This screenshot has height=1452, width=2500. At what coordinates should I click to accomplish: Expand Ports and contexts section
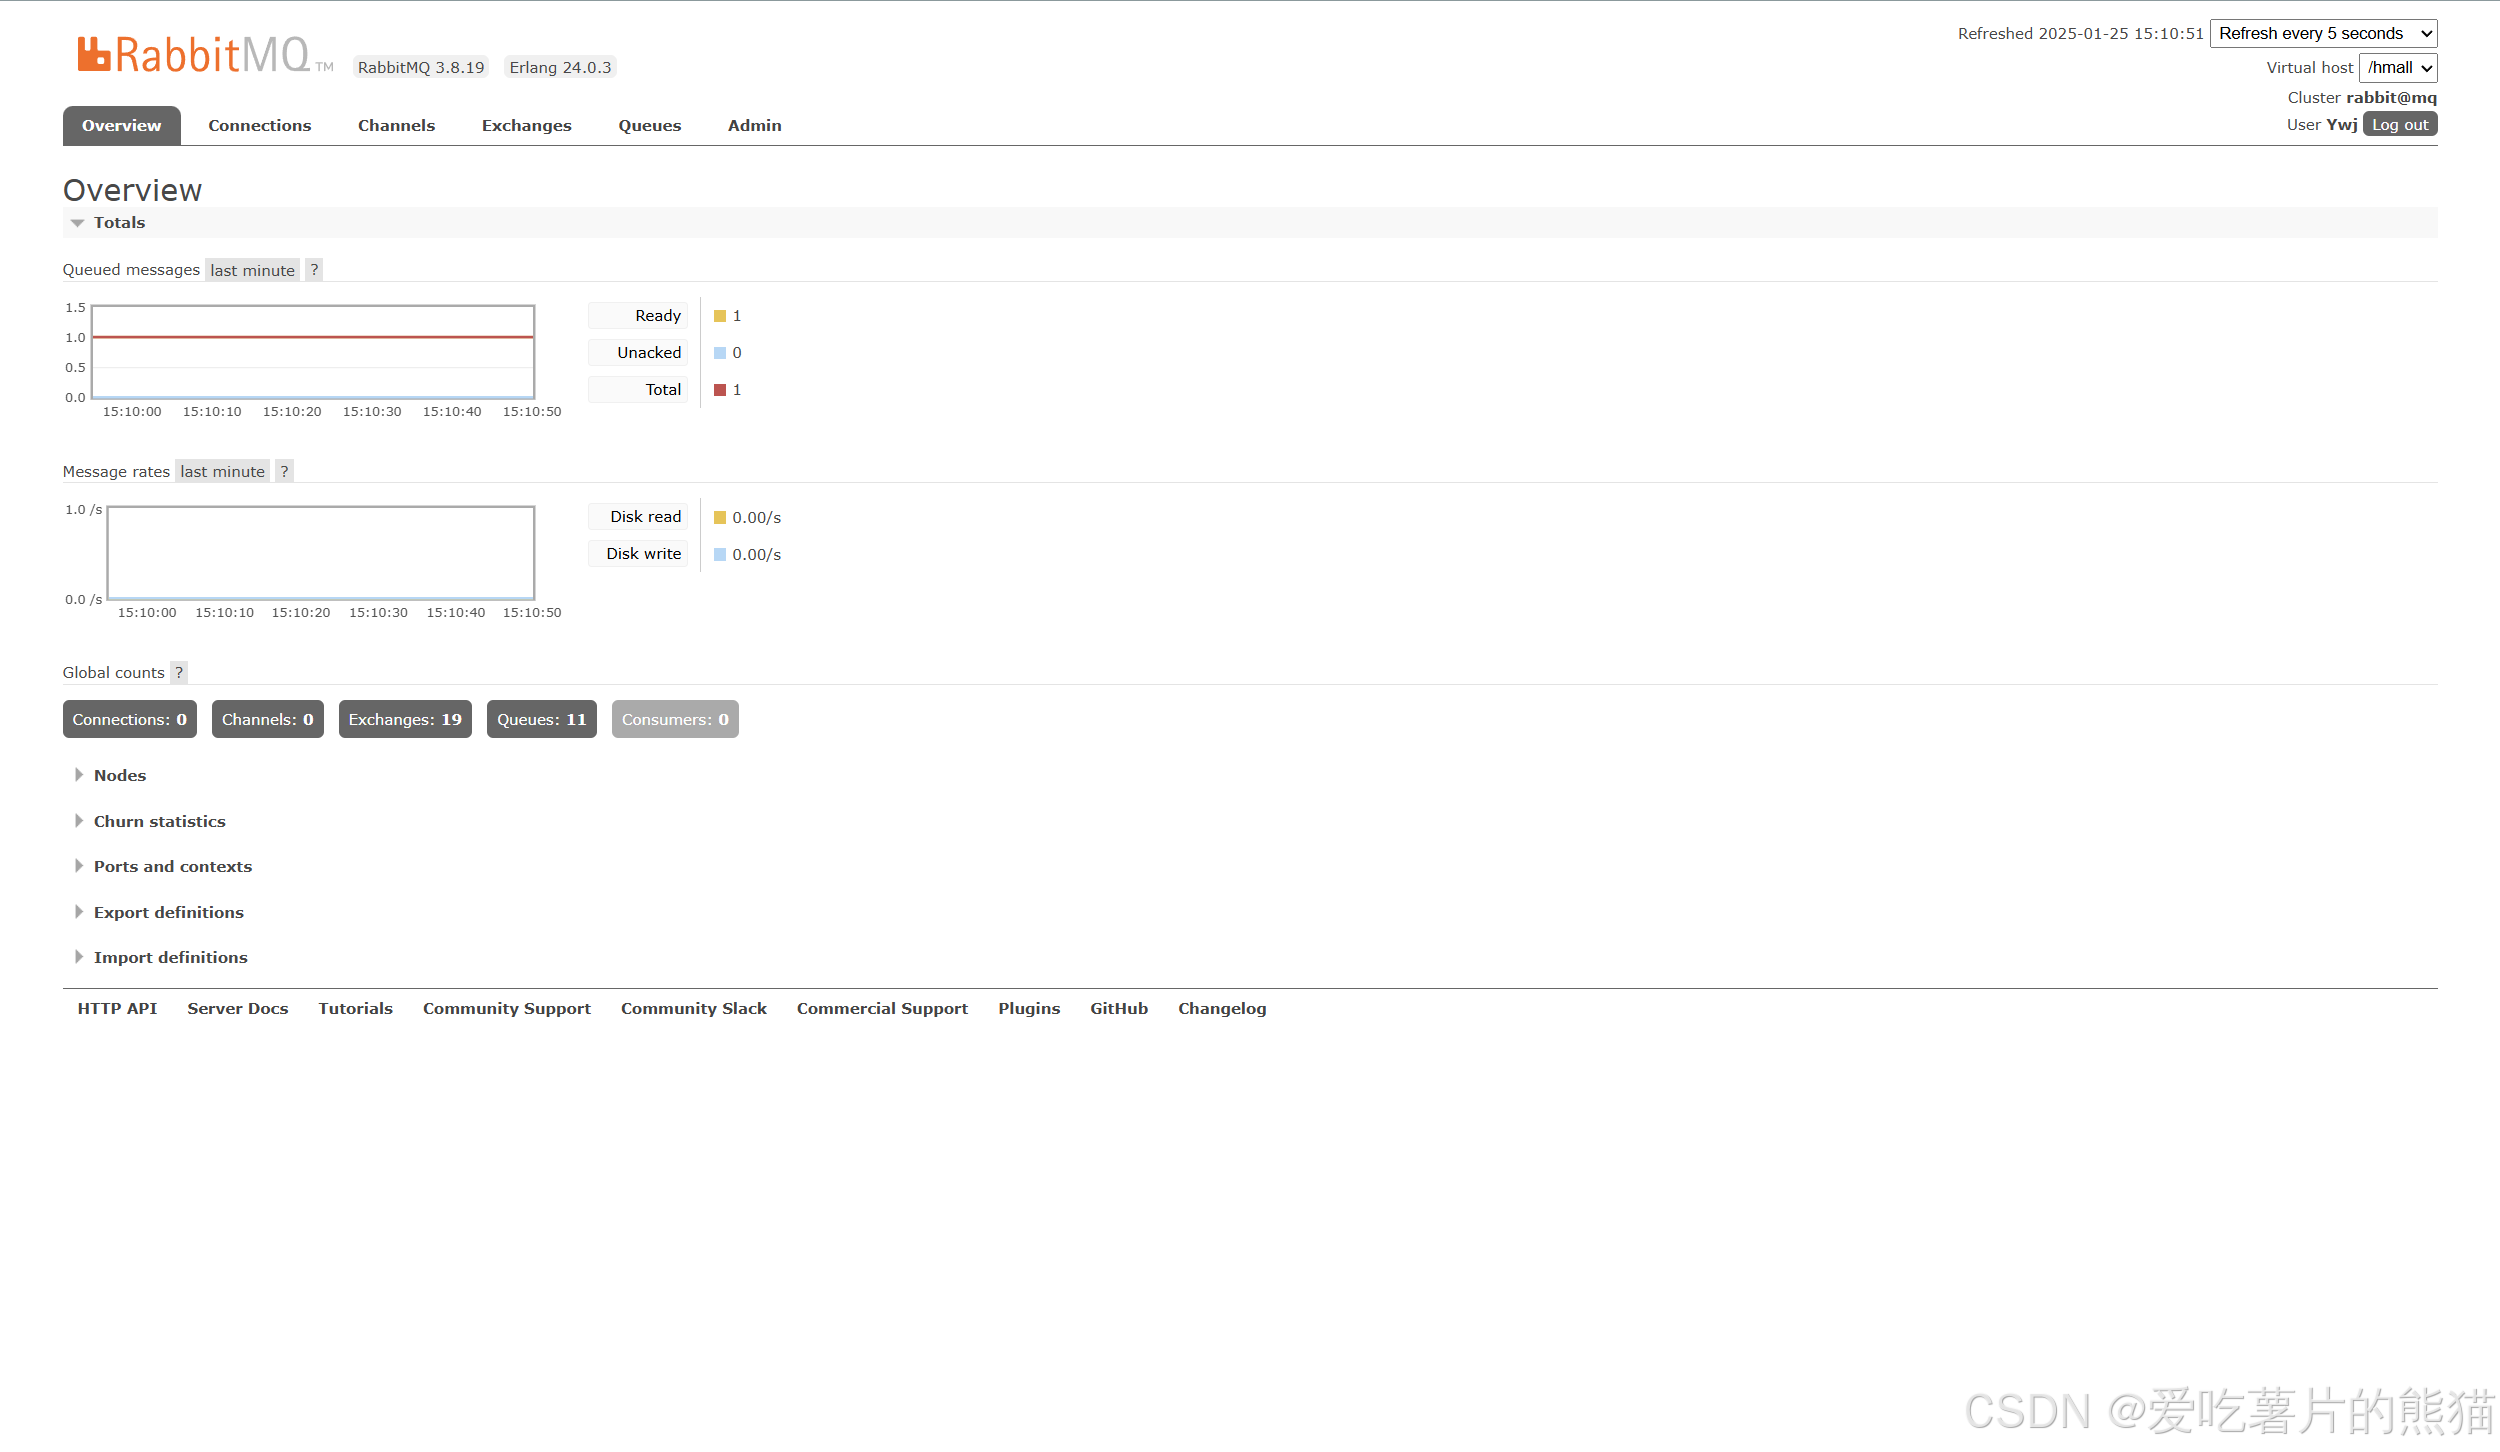tap(172, 866)
